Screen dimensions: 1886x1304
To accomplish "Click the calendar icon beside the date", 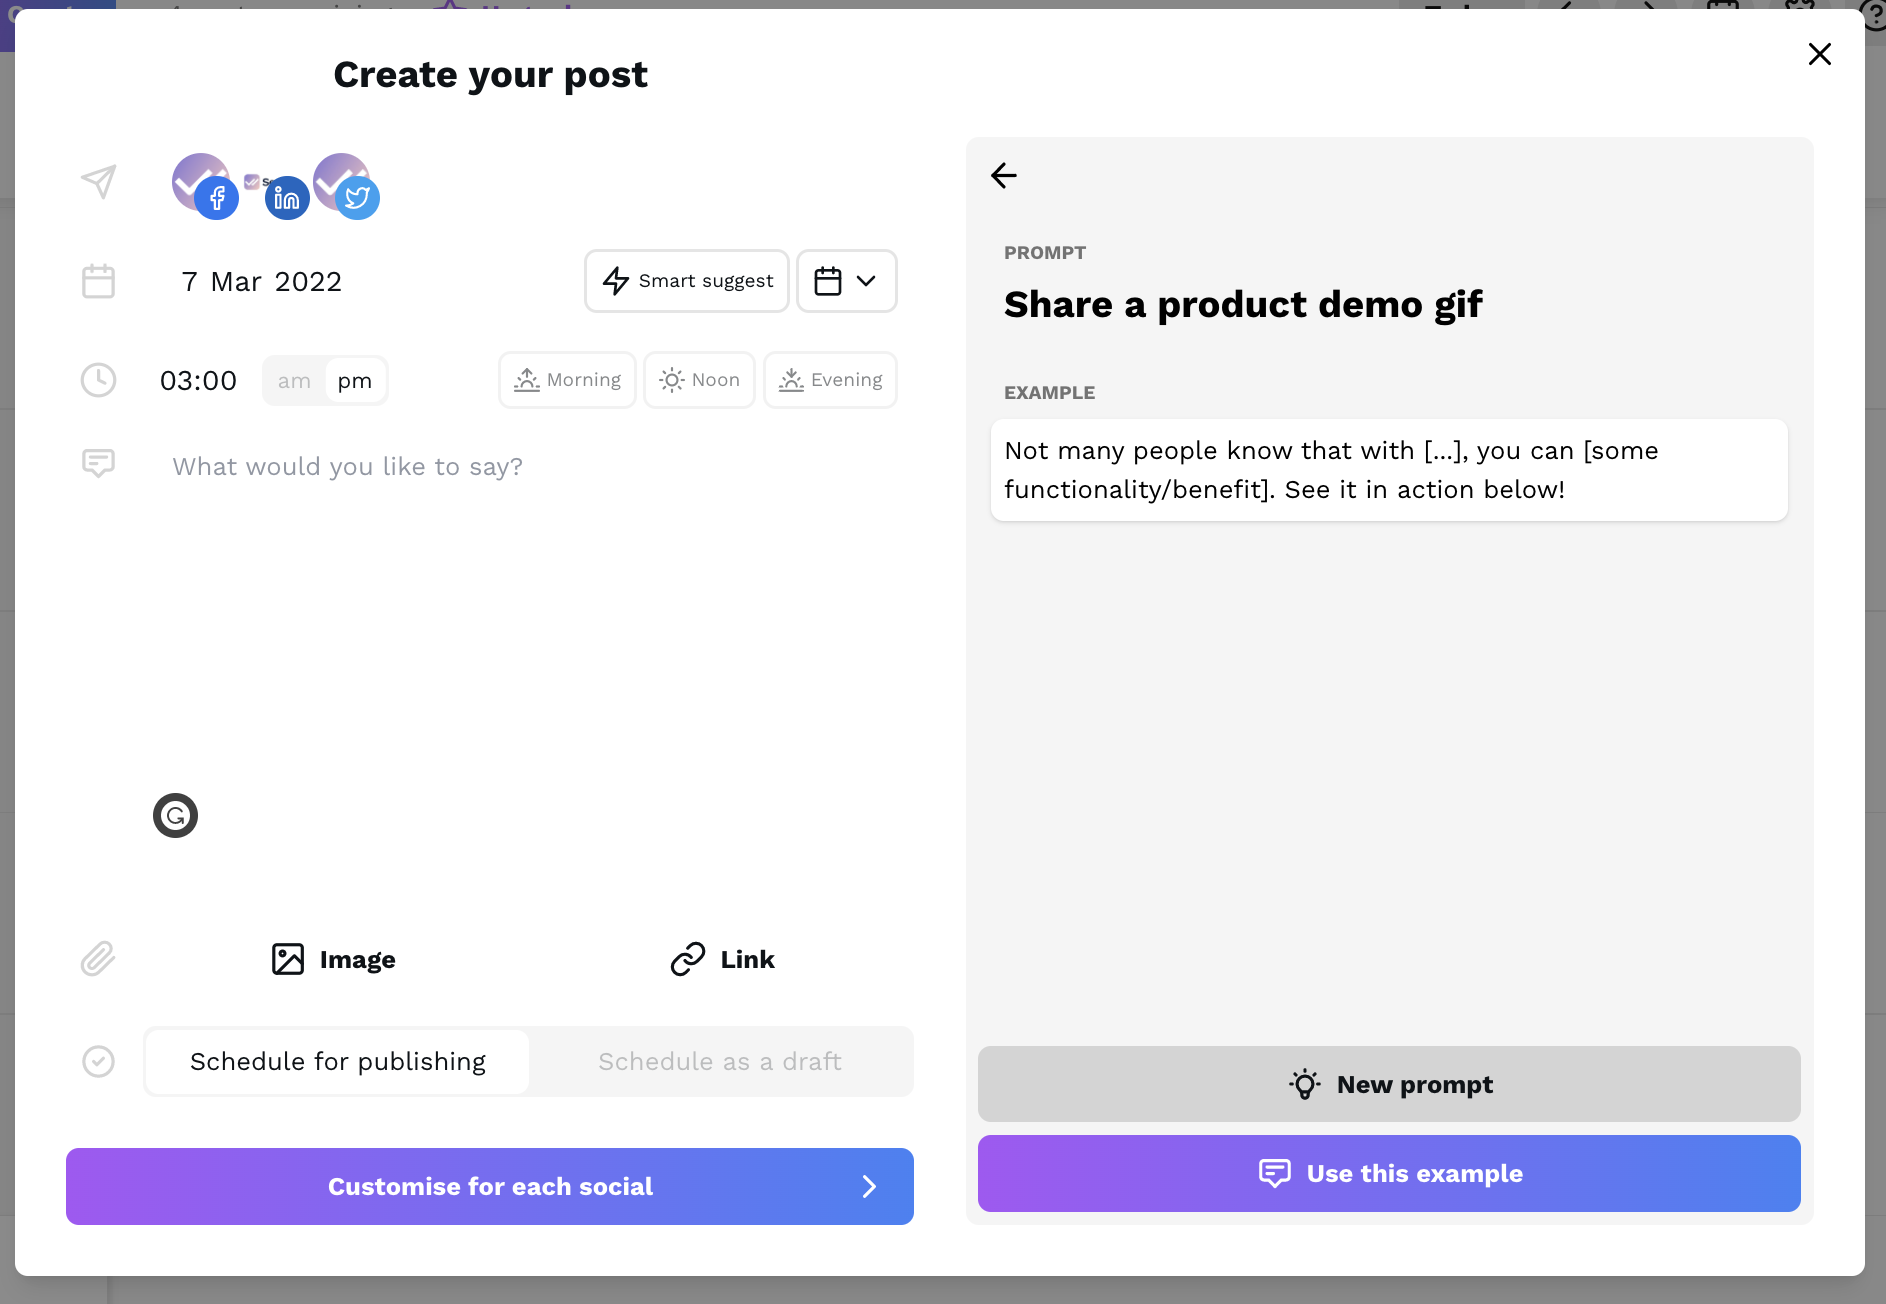I will 98,281.
